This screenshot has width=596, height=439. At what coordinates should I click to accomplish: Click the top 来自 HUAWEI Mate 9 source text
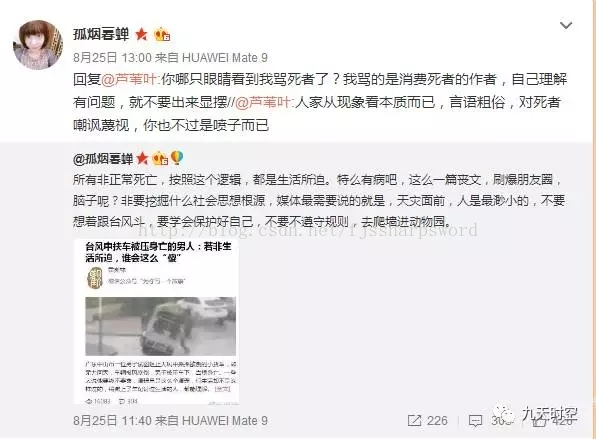(211, 57)
